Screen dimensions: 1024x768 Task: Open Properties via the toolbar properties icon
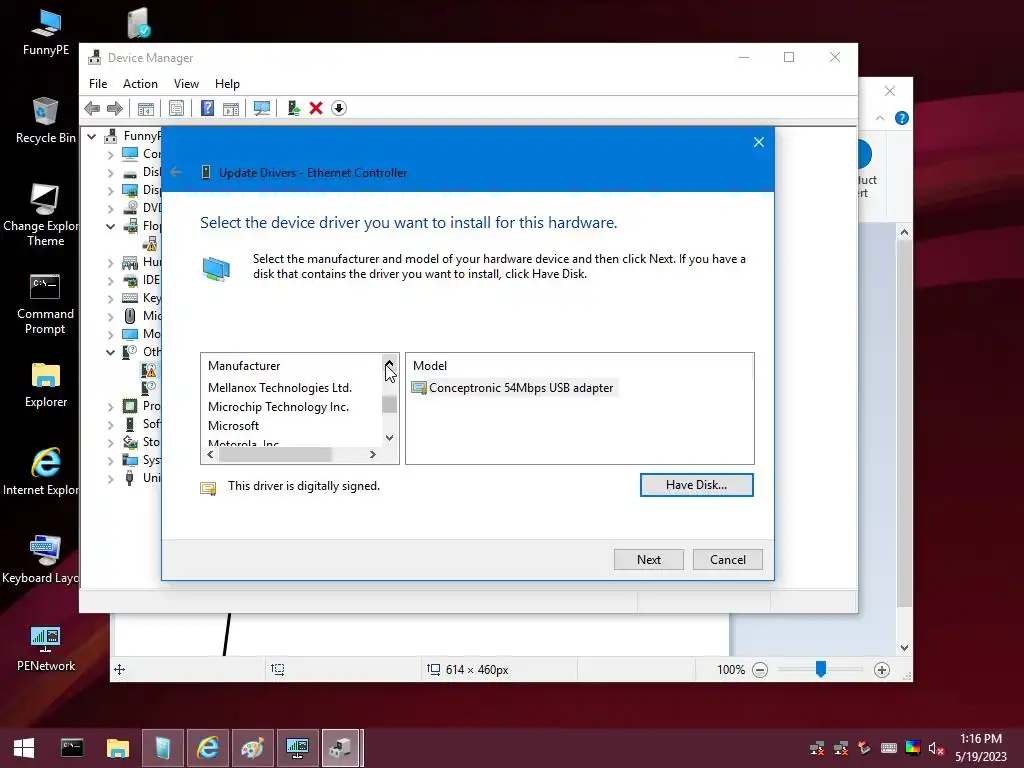[176, 108]
